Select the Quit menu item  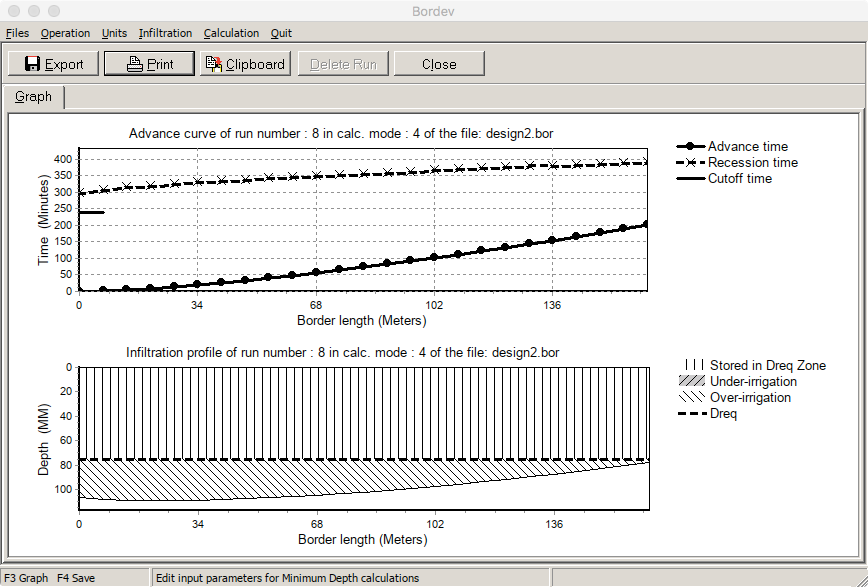281,33
